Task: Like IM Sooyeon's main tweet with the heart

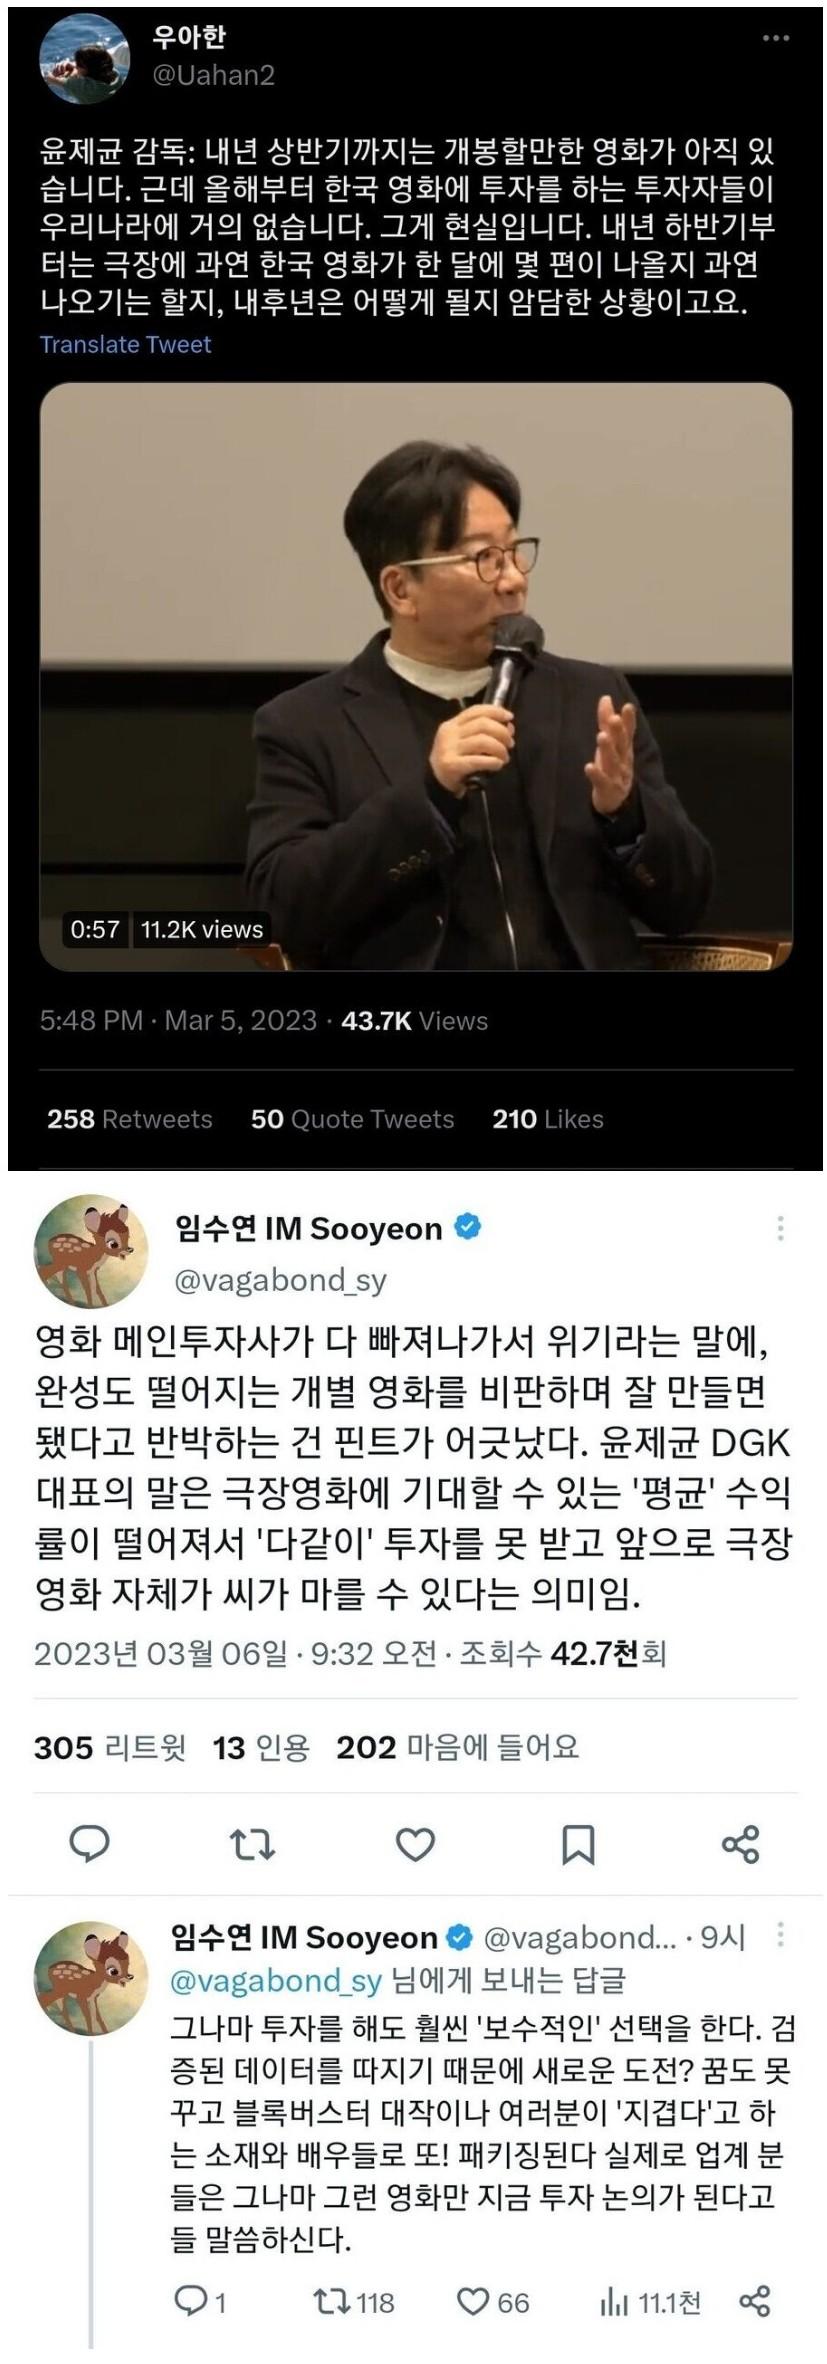Action: pyautogui.click(x=415, y=1844)
